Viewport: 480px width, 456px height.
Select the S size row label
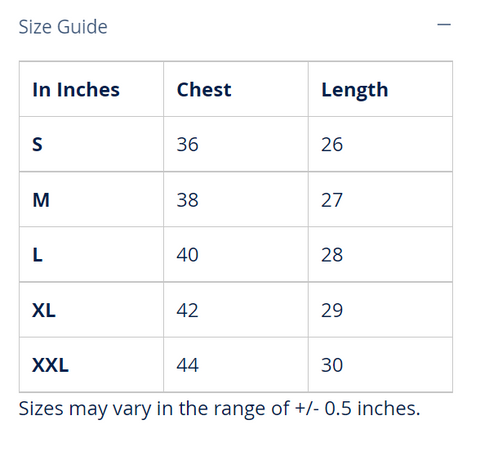(37, 144)
